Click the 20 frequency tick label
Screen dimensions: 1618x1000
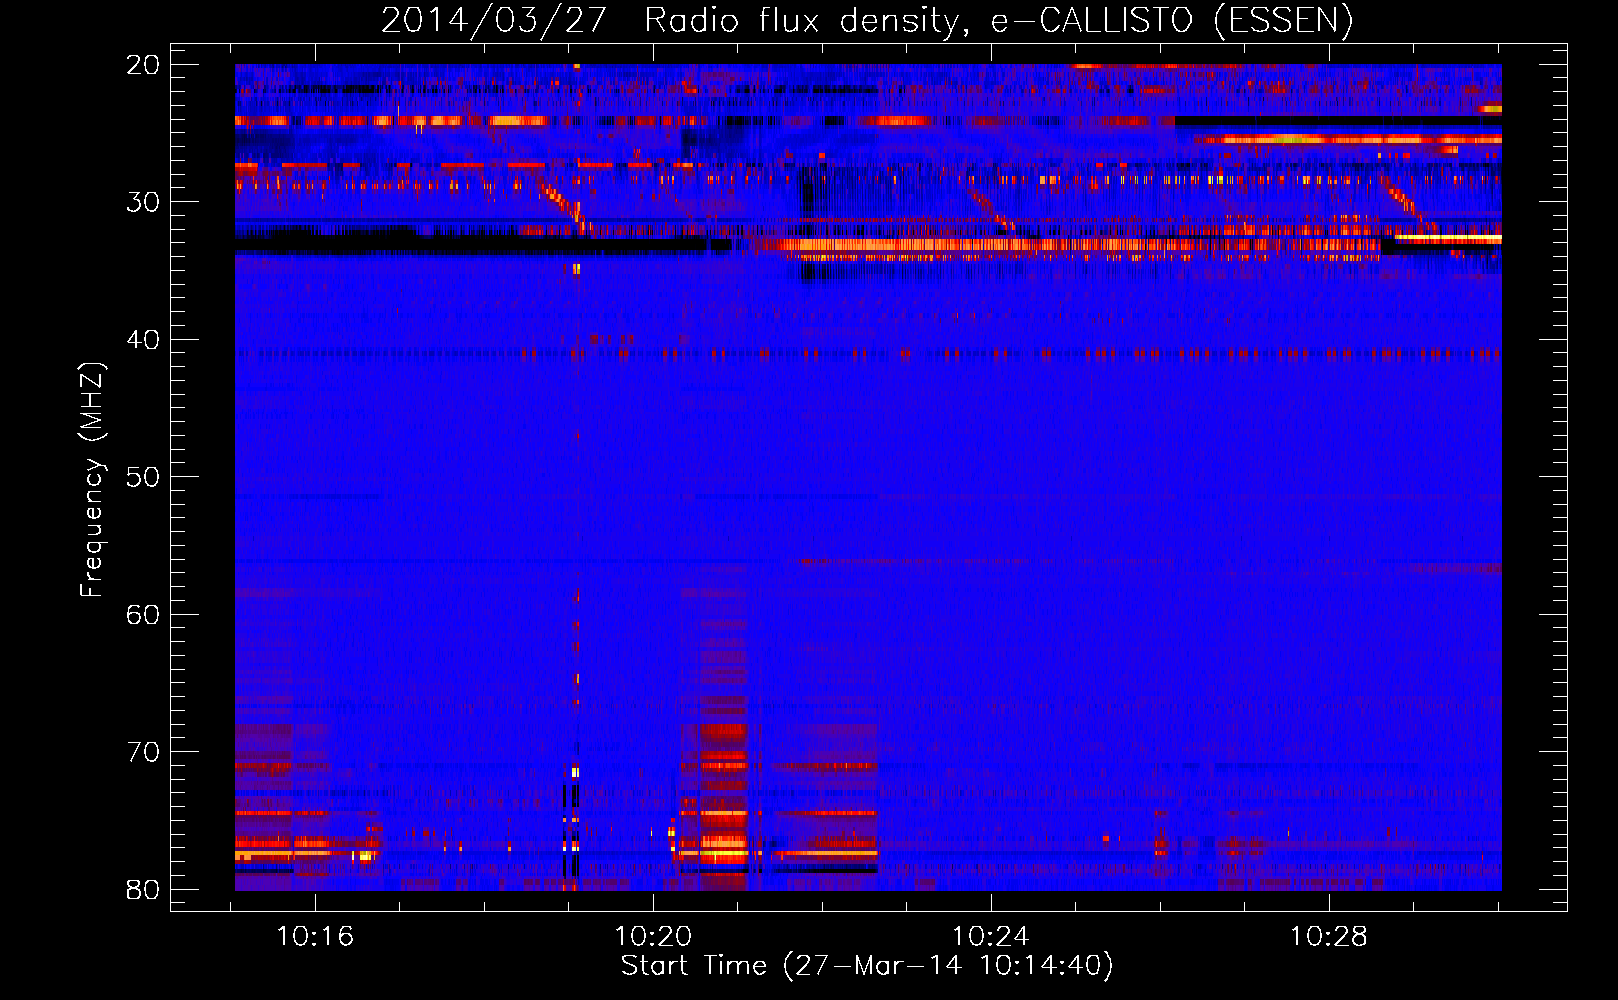[144, 65]
